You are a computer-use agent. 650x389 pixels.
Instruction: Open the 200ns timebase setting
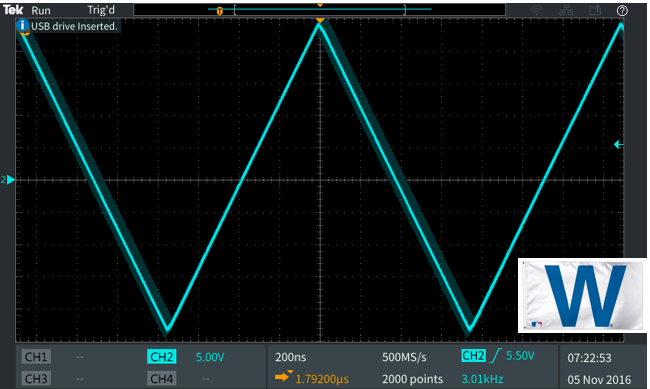pos(291,357)
